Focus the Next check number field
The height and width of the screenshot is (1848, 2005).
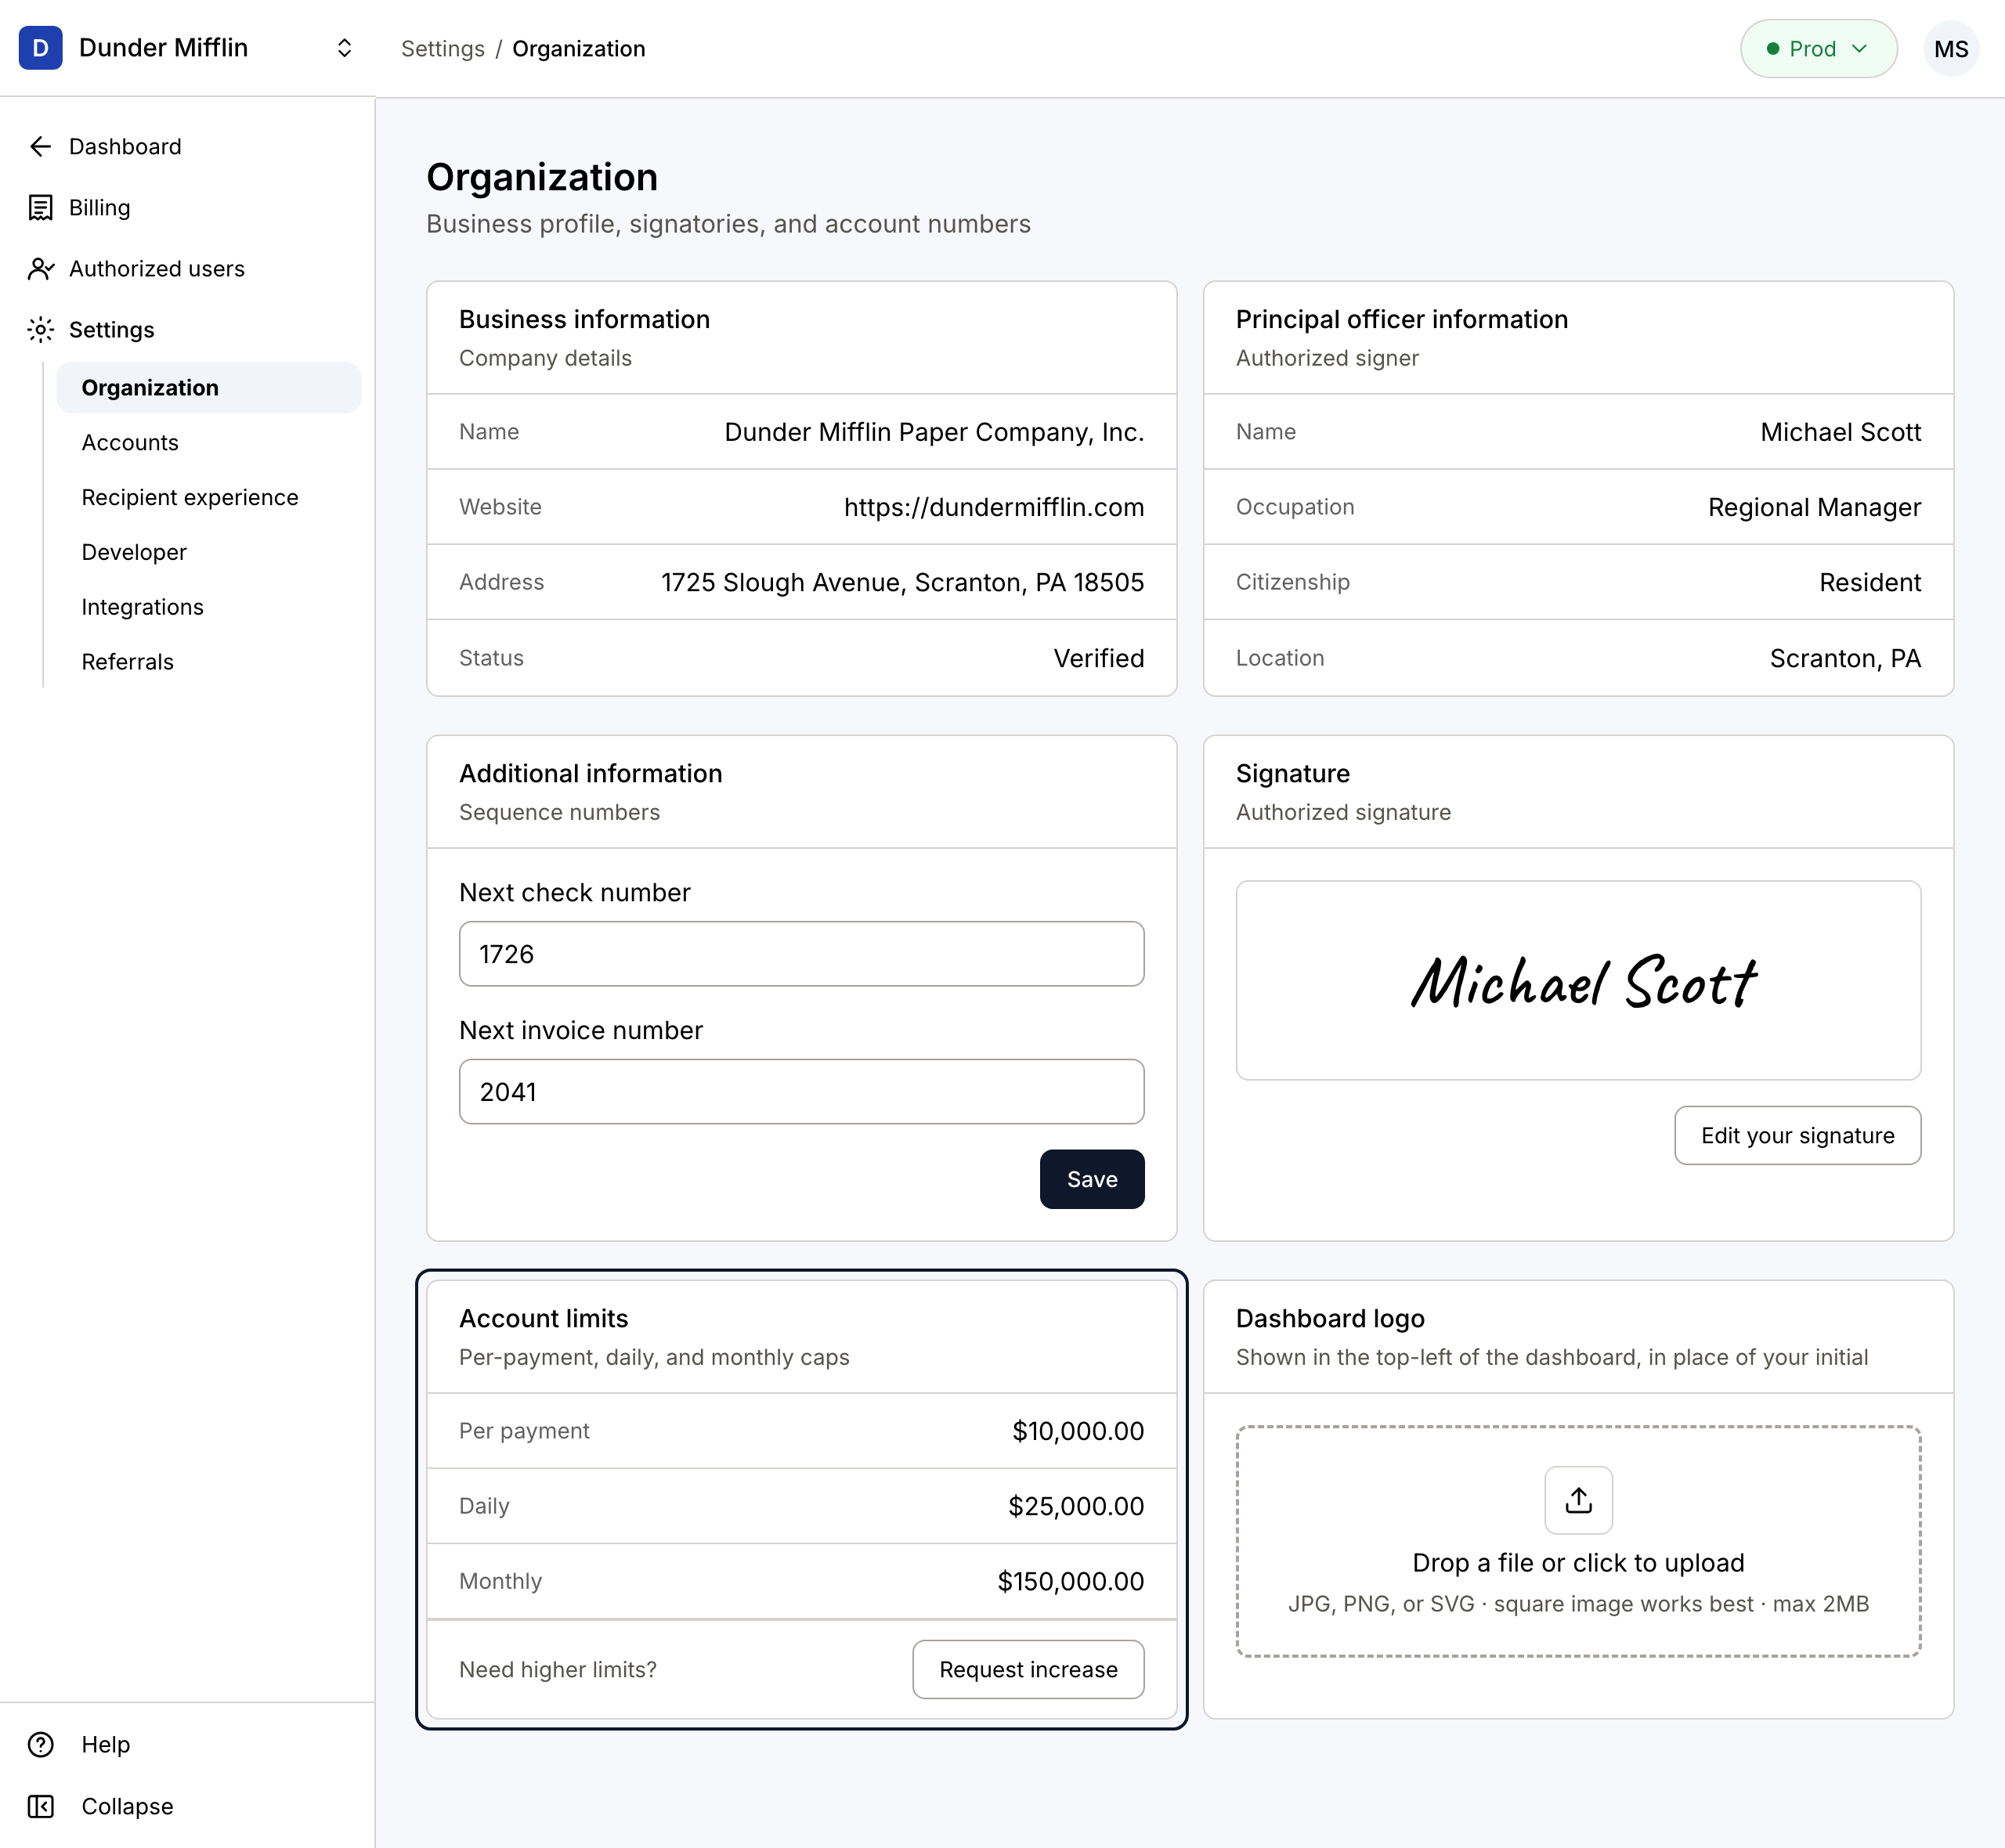coord(801,954)
